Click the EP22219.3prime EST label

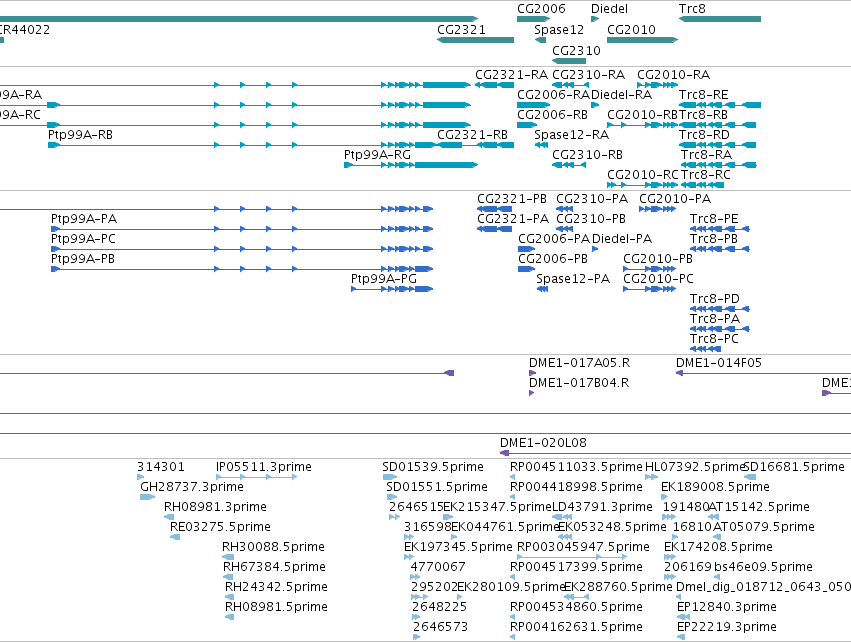[727, 627]
